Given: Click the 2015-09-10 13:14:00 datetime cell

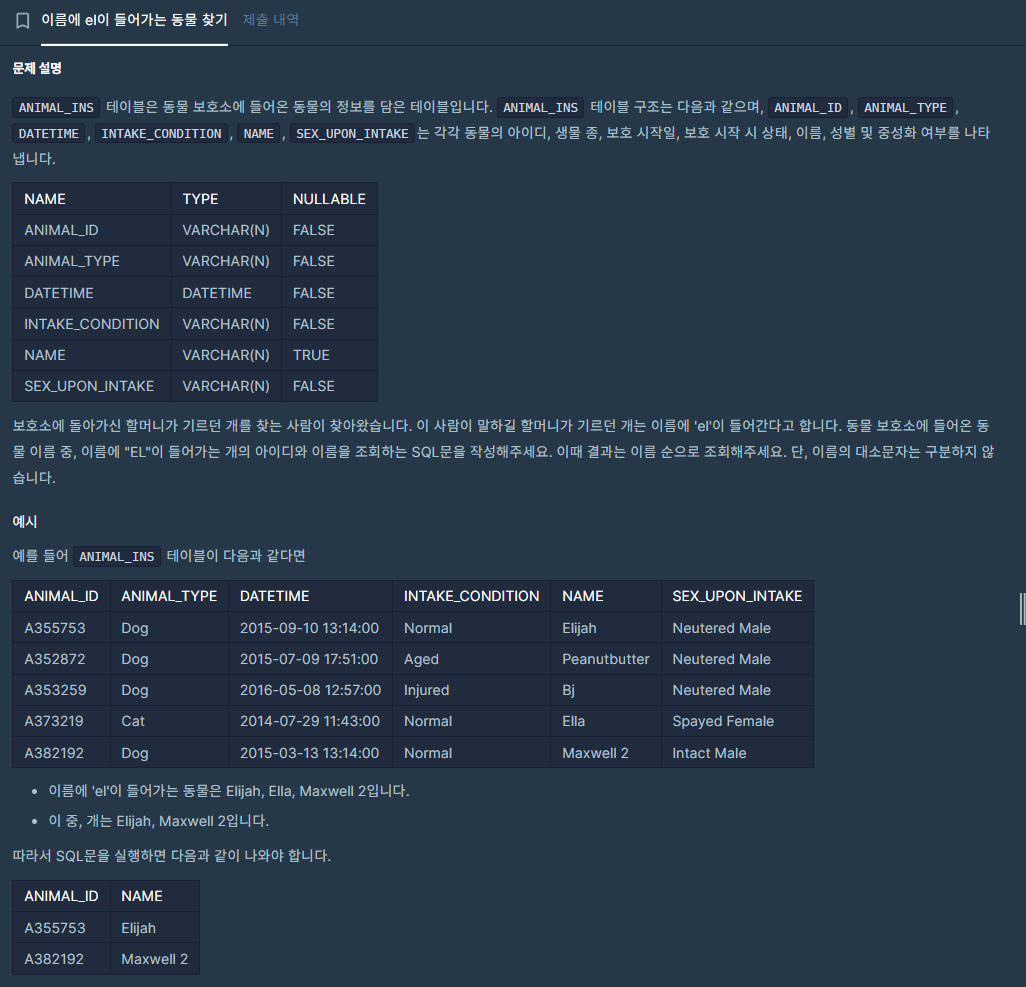Looking at the screenshot, I should click(x=310, y=628).
